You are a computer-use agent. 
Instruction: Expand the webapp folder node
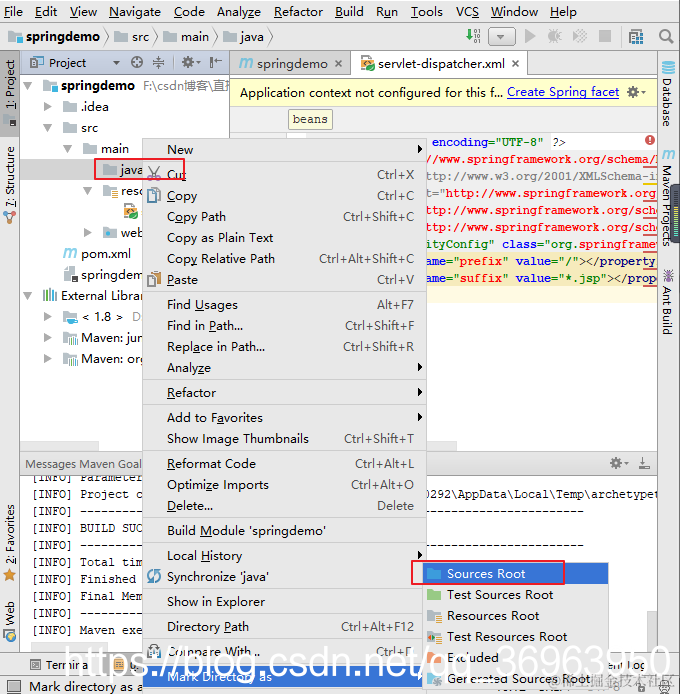pyautogui.click(x=88, y=232)
